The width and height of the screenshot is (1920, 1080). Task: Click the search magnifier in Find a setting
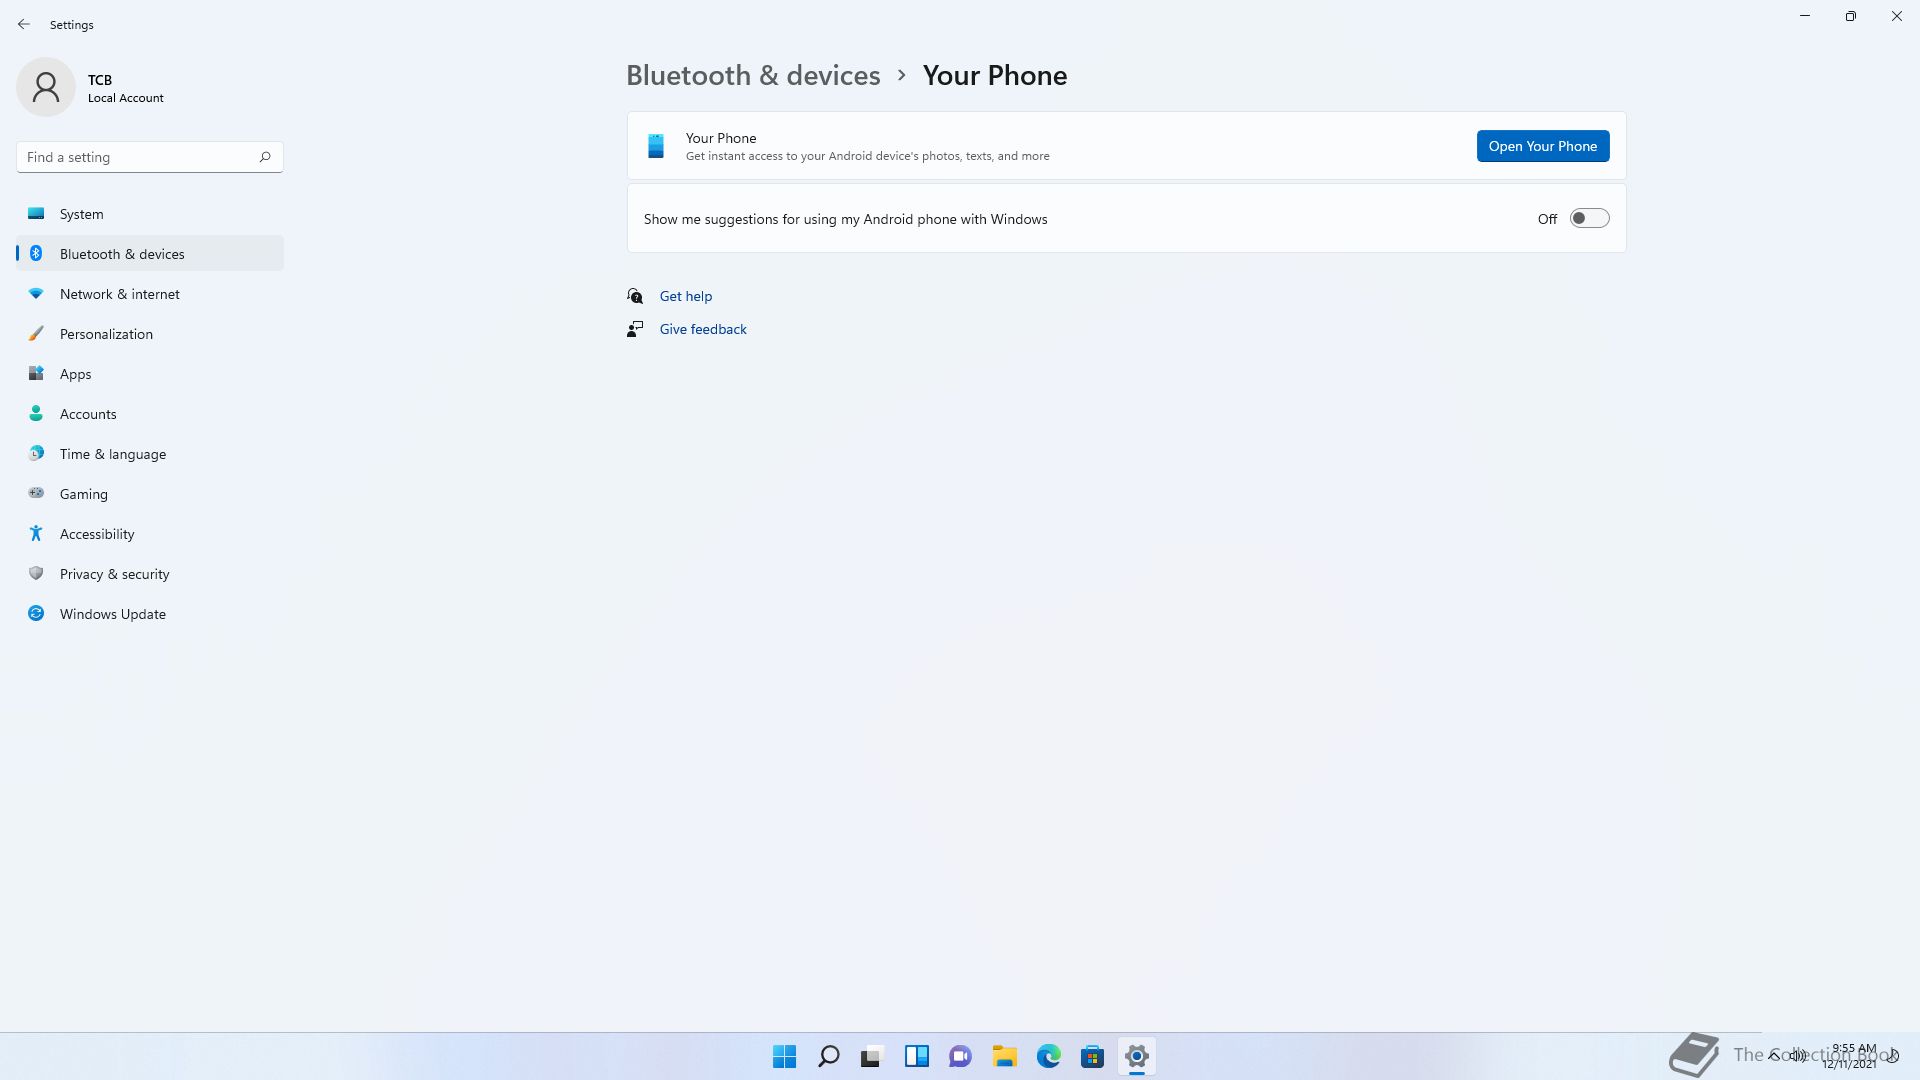265,157
